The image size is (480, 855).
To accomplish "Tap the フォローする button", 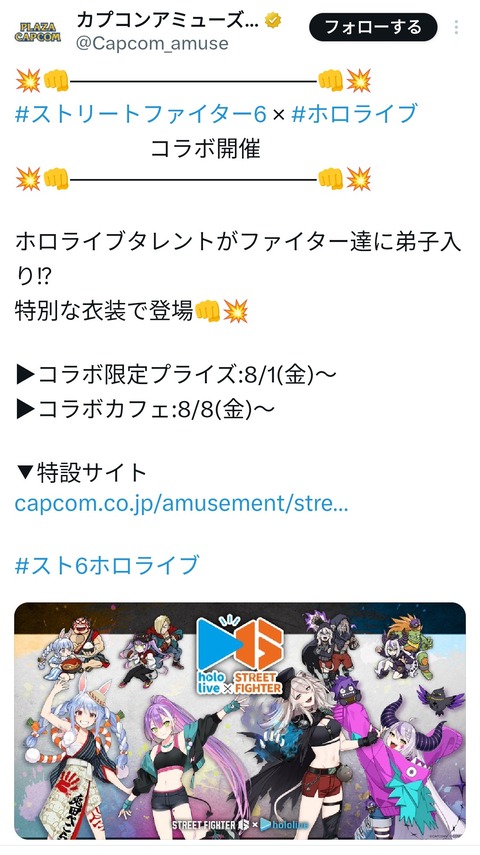I will point(373,27).
